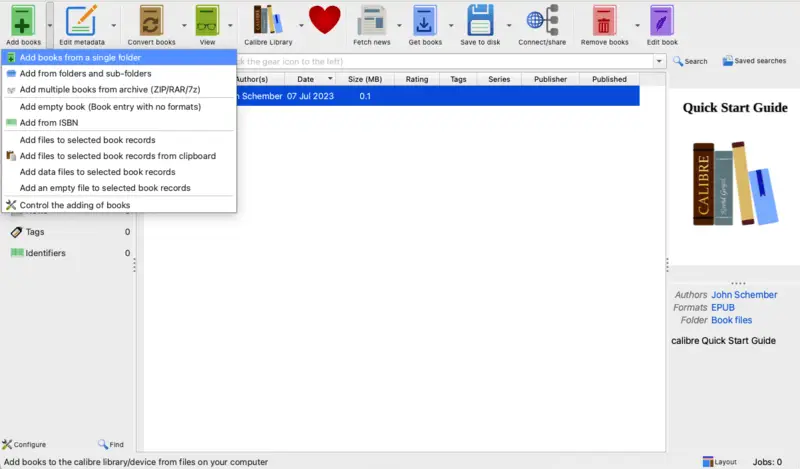The image size is (800, 469).
Task: Click the Search magnifier button
Action: click(x=690, y=61)
